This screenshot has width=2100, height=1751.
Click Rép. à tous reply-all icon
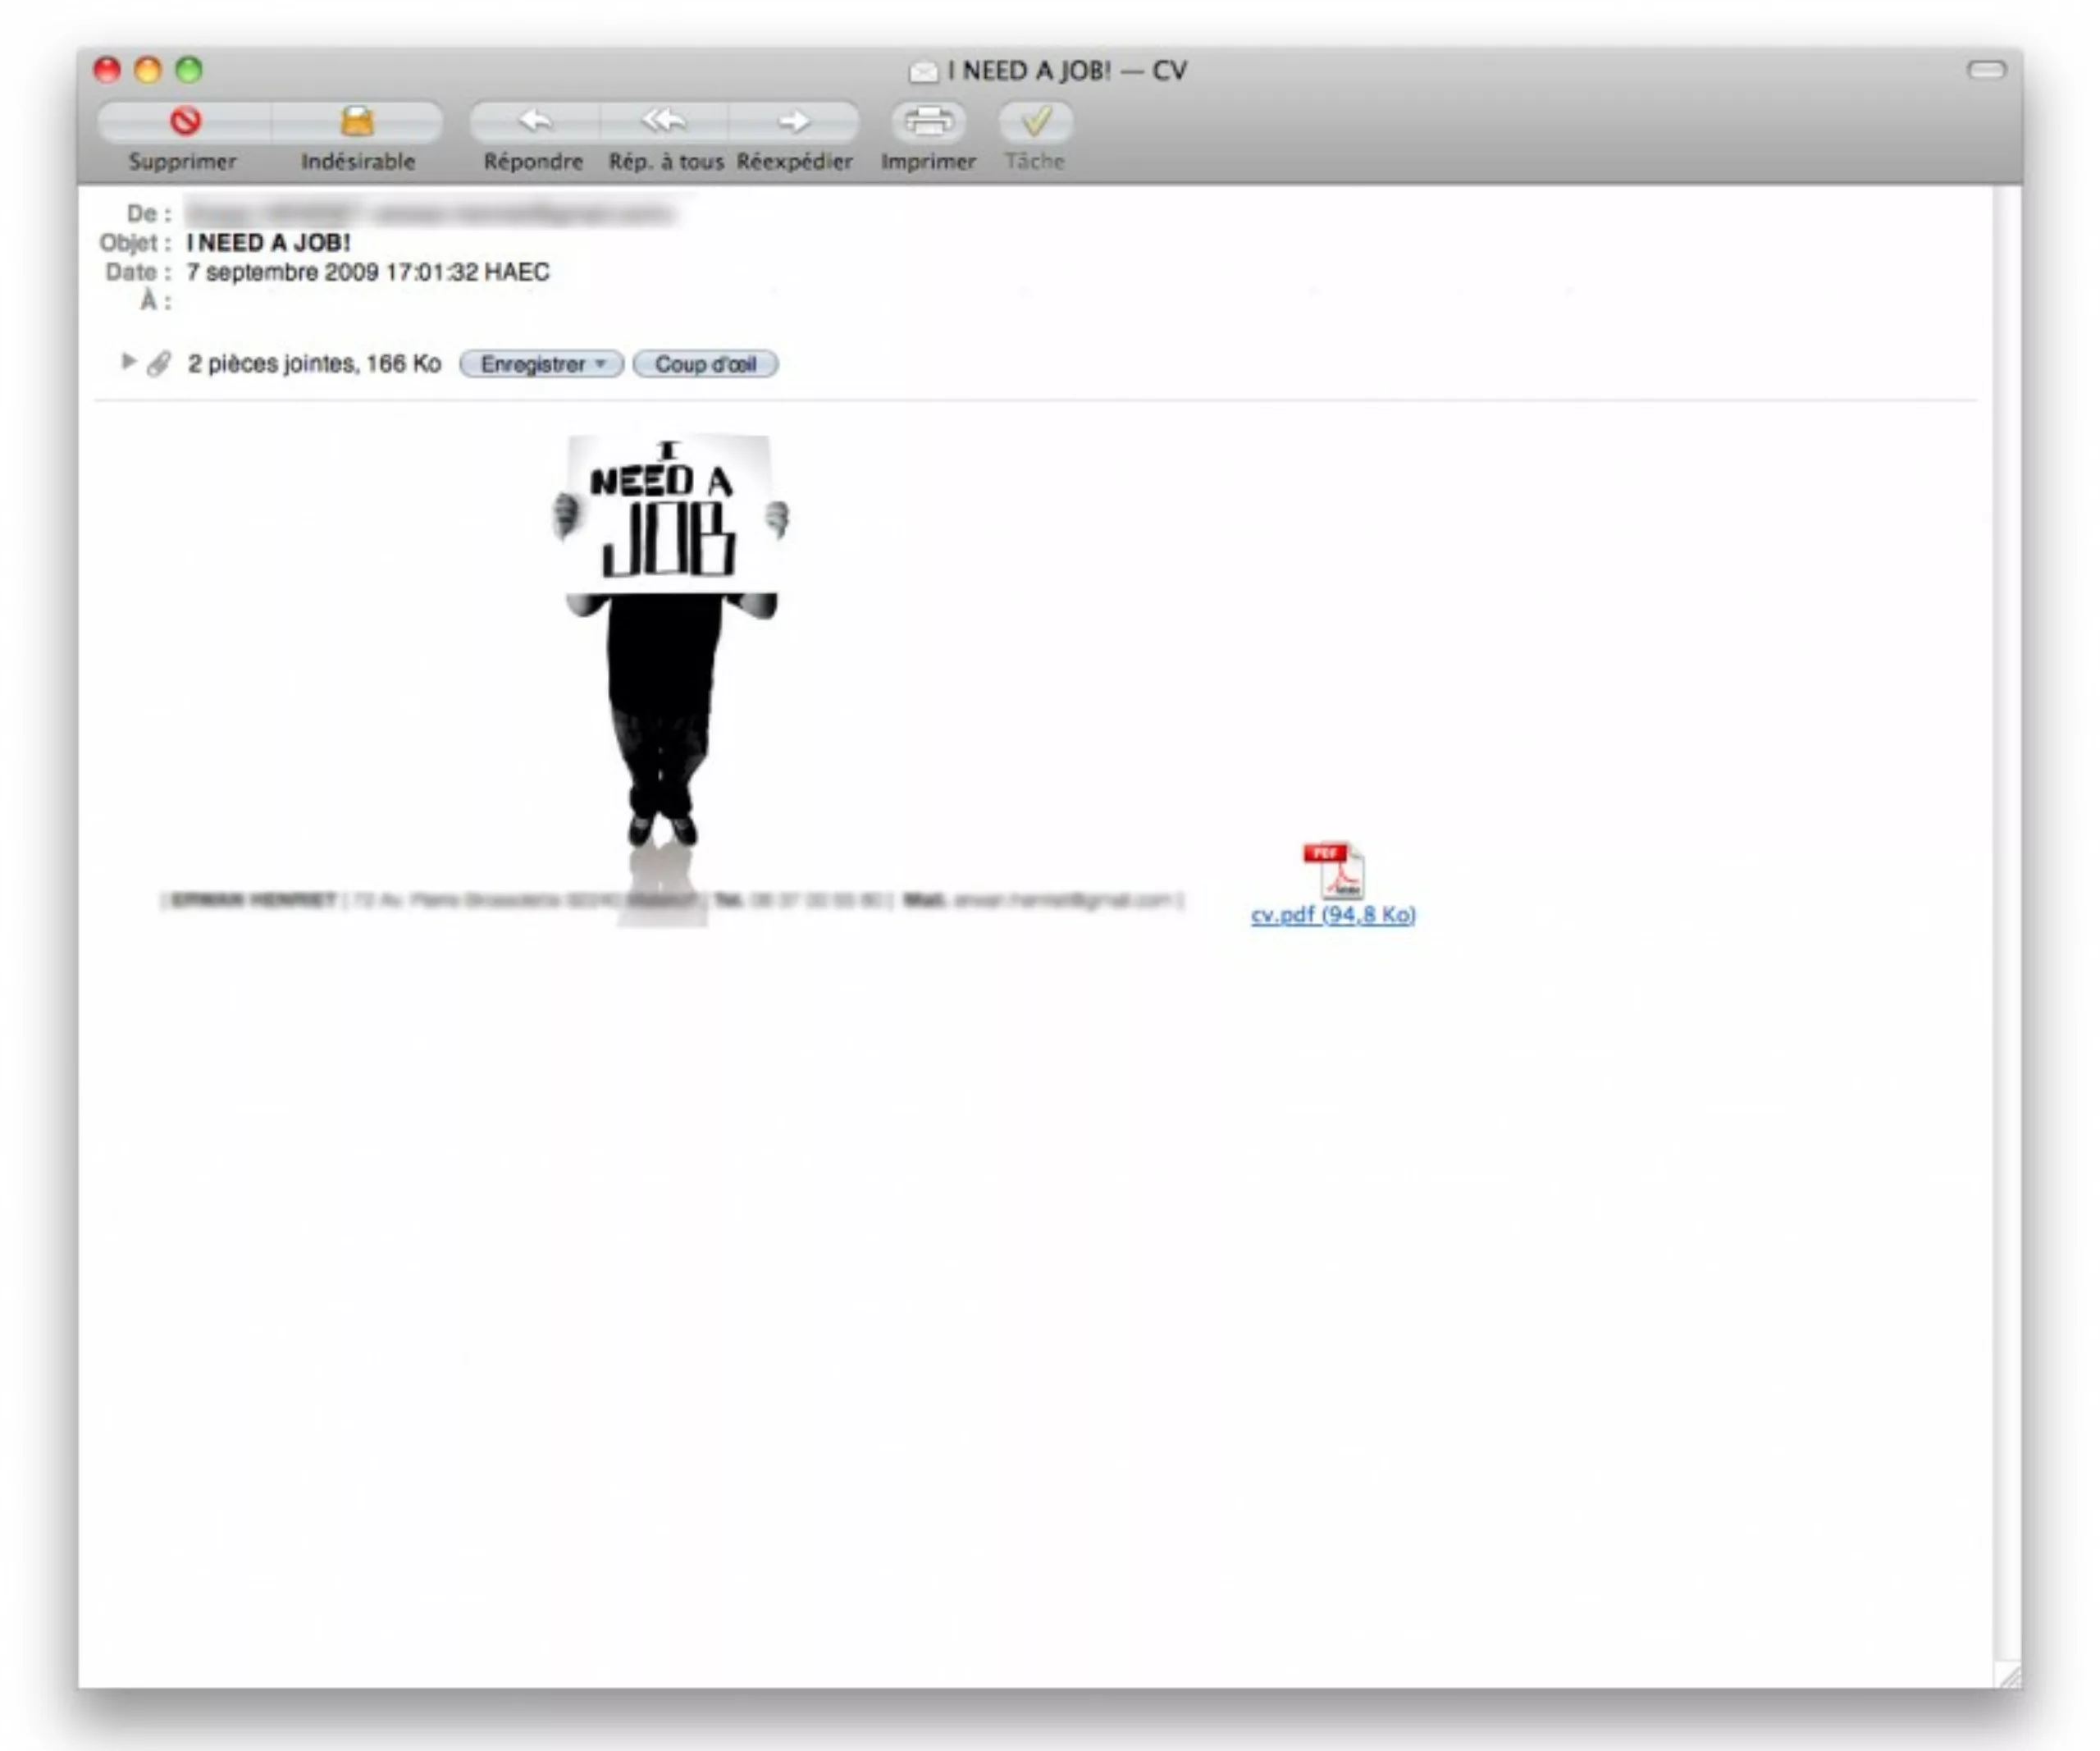664,121
